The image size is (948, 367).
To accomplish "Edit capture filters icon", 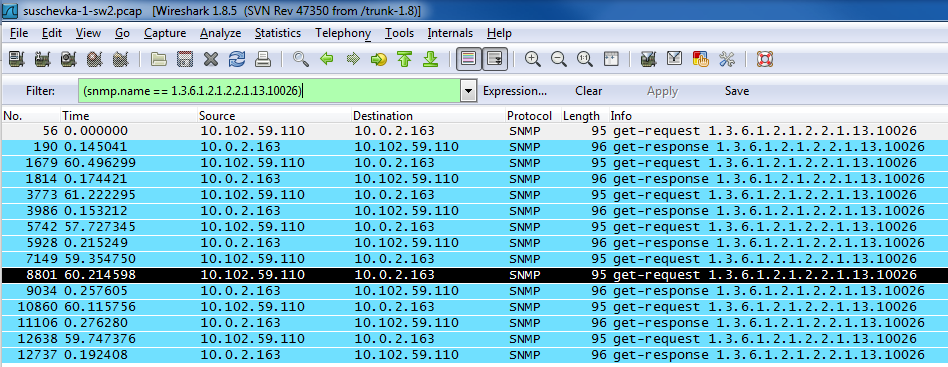I will click(x=649, y=59).
